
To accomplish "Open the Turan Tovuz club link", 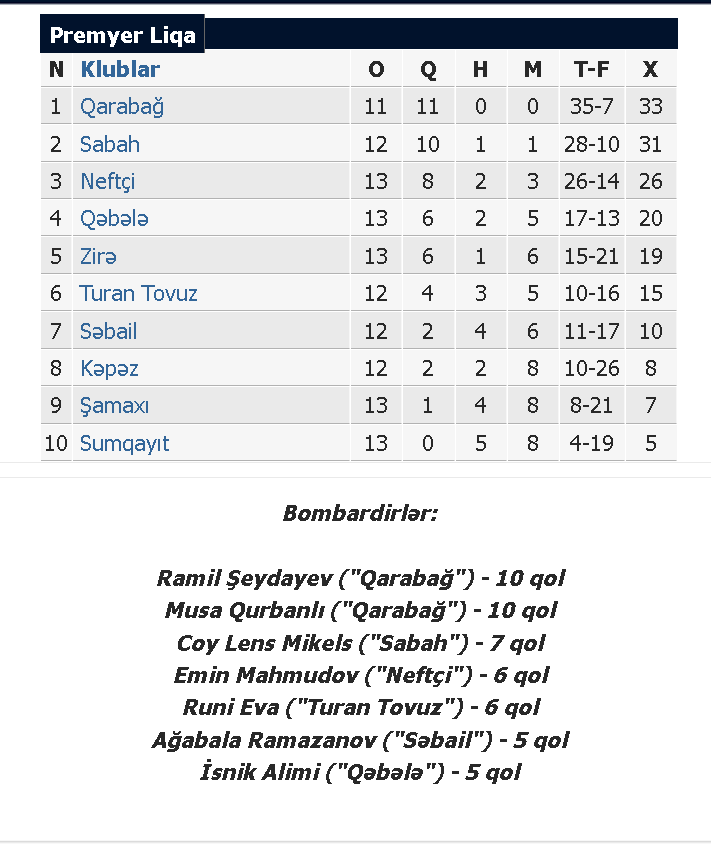I will [138, 294].
